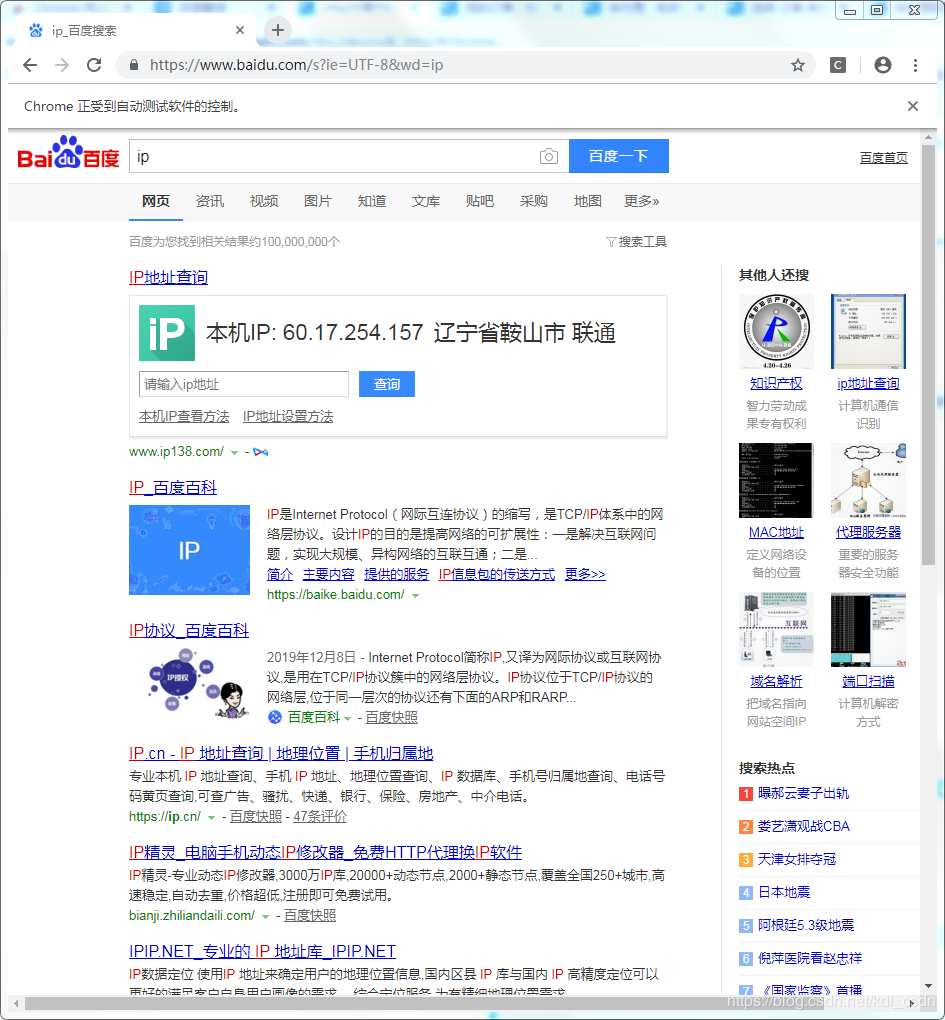The image size is (945, 1020).
Task: Open the user profile avatar icon
Action: [x=883, y=65]
